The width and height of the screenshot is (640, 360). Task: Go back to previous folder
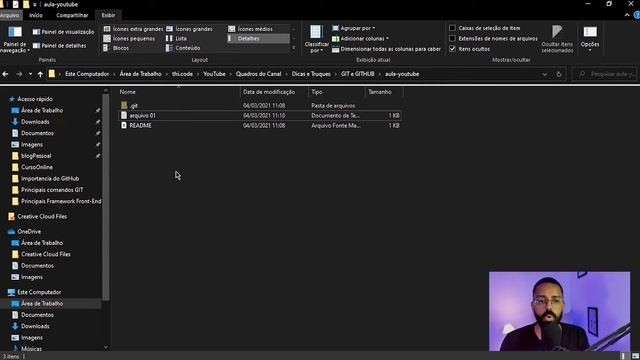(5, 74)
